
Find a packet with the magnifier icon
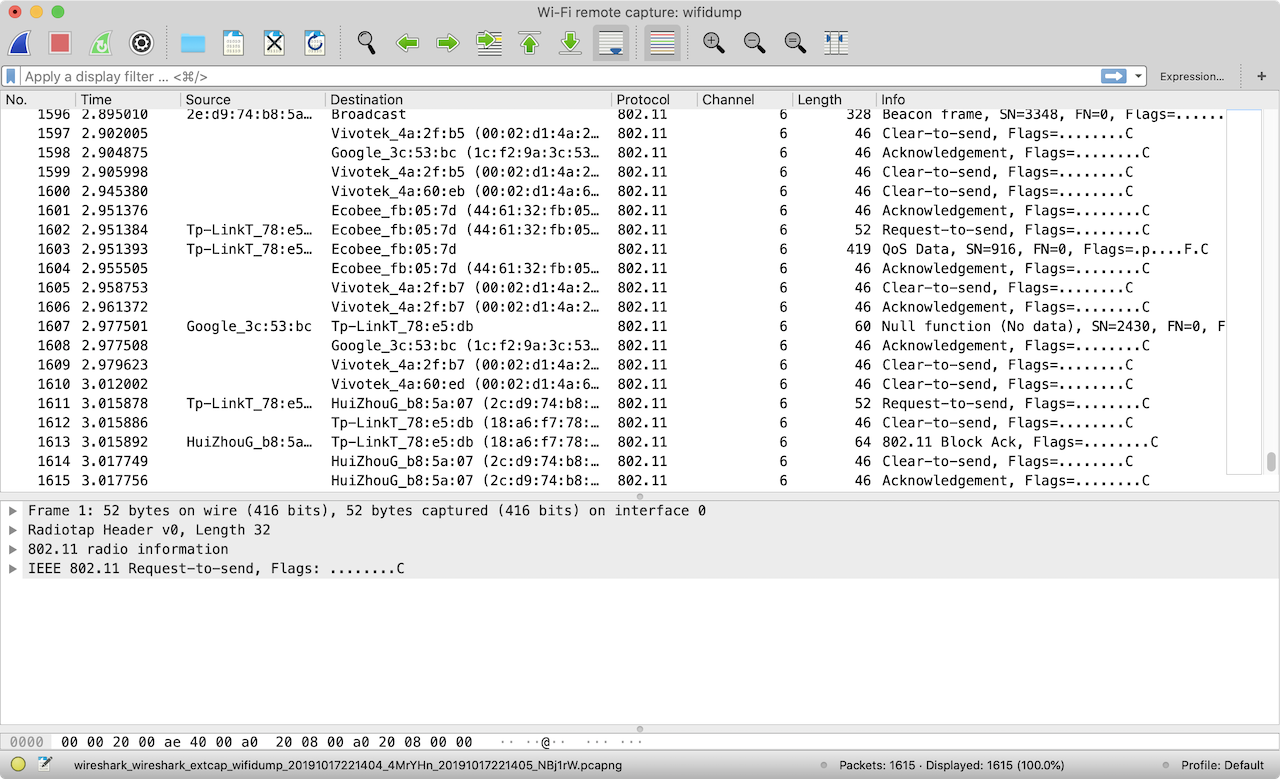pos(367,43)
